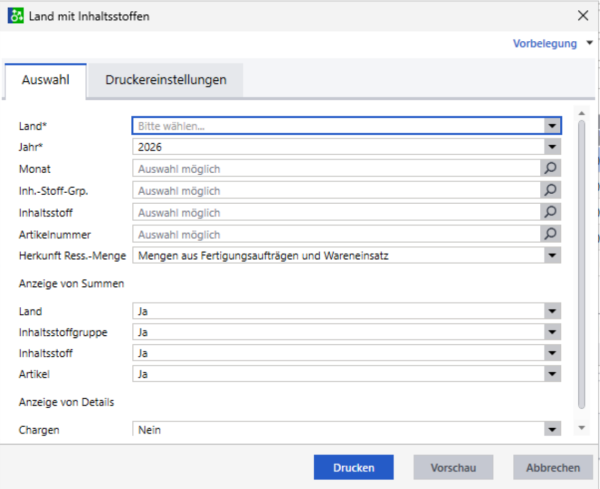Click the Herkunft Ress.-Menge label
The height and width of the screenshot is (489, 600).
coord(72,256)
